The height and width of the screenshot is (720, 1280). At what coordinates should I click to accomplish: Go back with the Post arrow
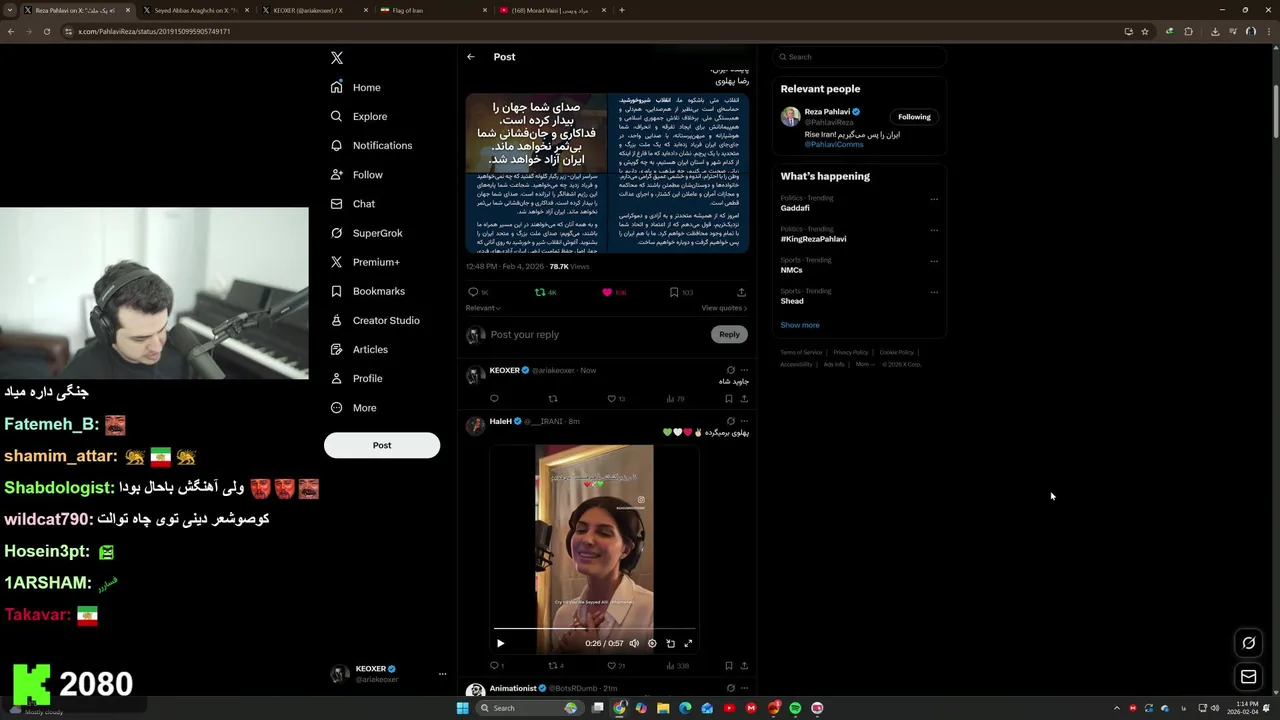pos(471,57)
